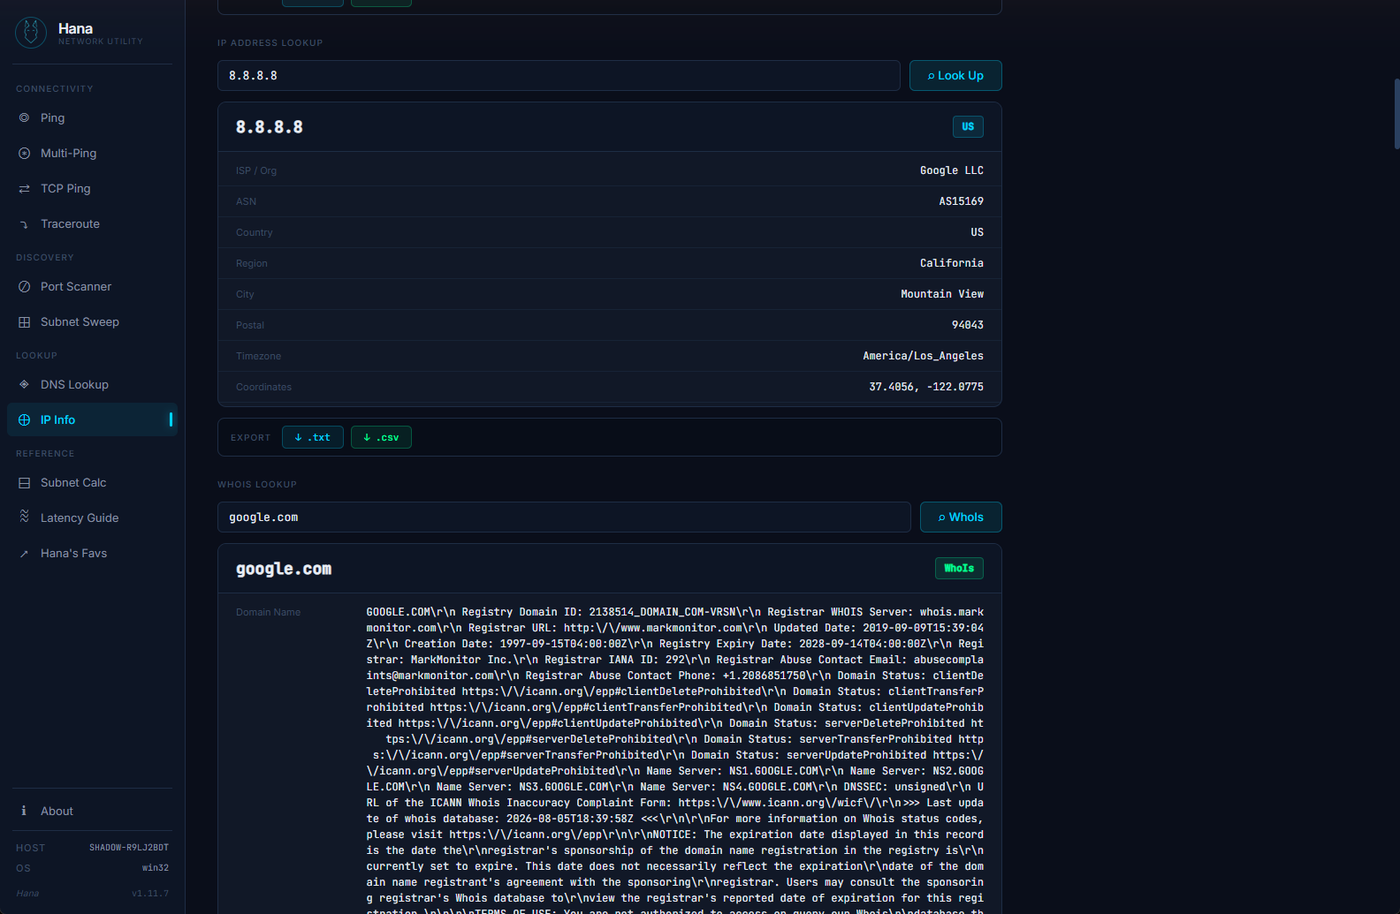Click the About info icon
The width and height of the screenshot is (1400, 914).
point(24,811)
